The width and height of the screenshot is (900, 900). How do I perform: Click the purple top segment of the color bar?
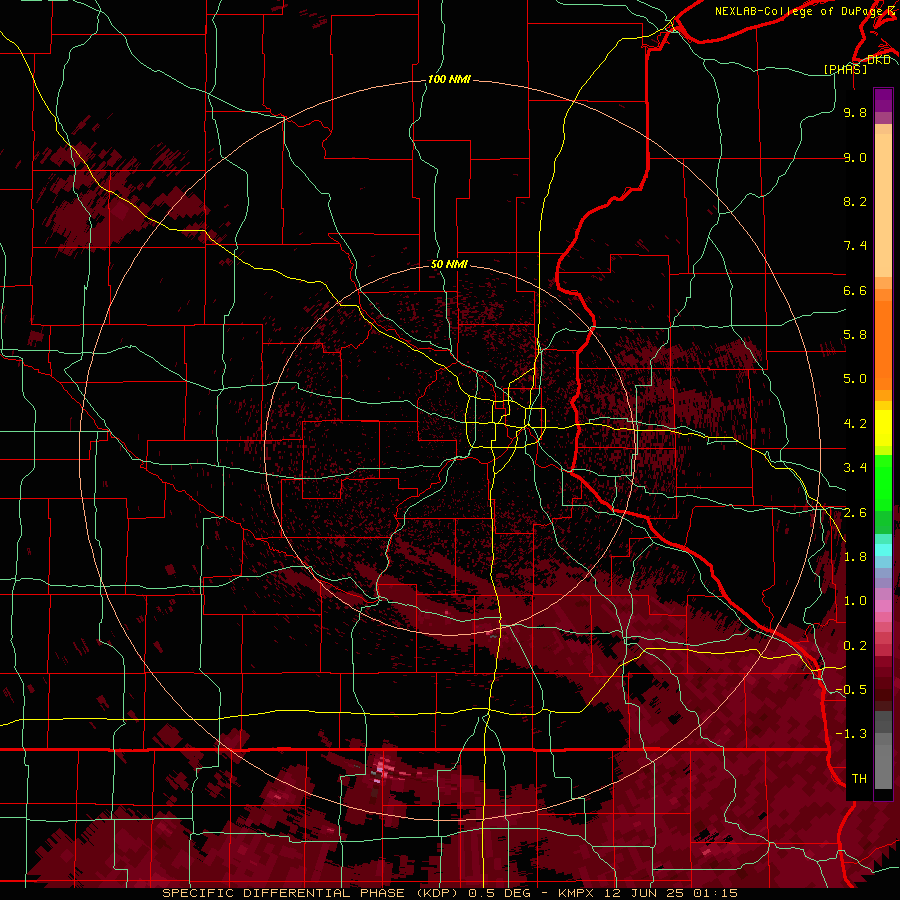tap(883, 100)
